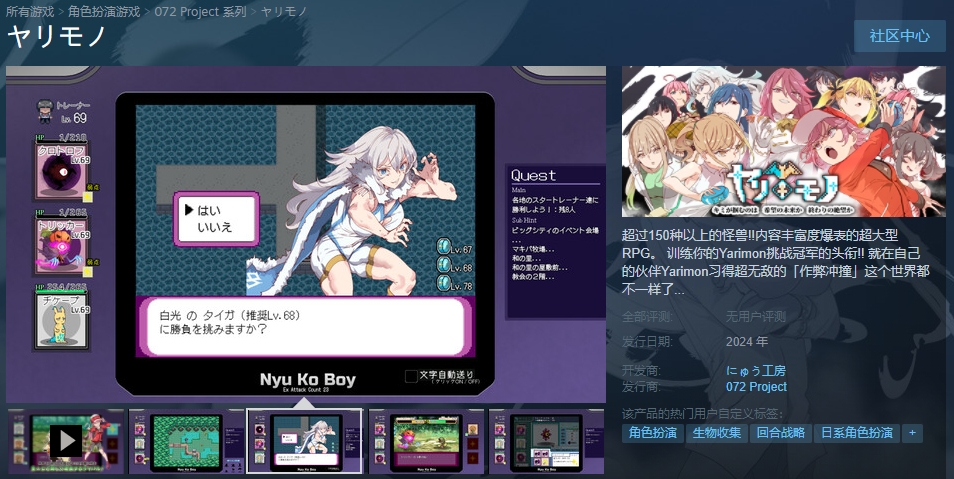Click the trainer avatar icon Lv. 69
The image size is (954, 479).
click(44, 111)
